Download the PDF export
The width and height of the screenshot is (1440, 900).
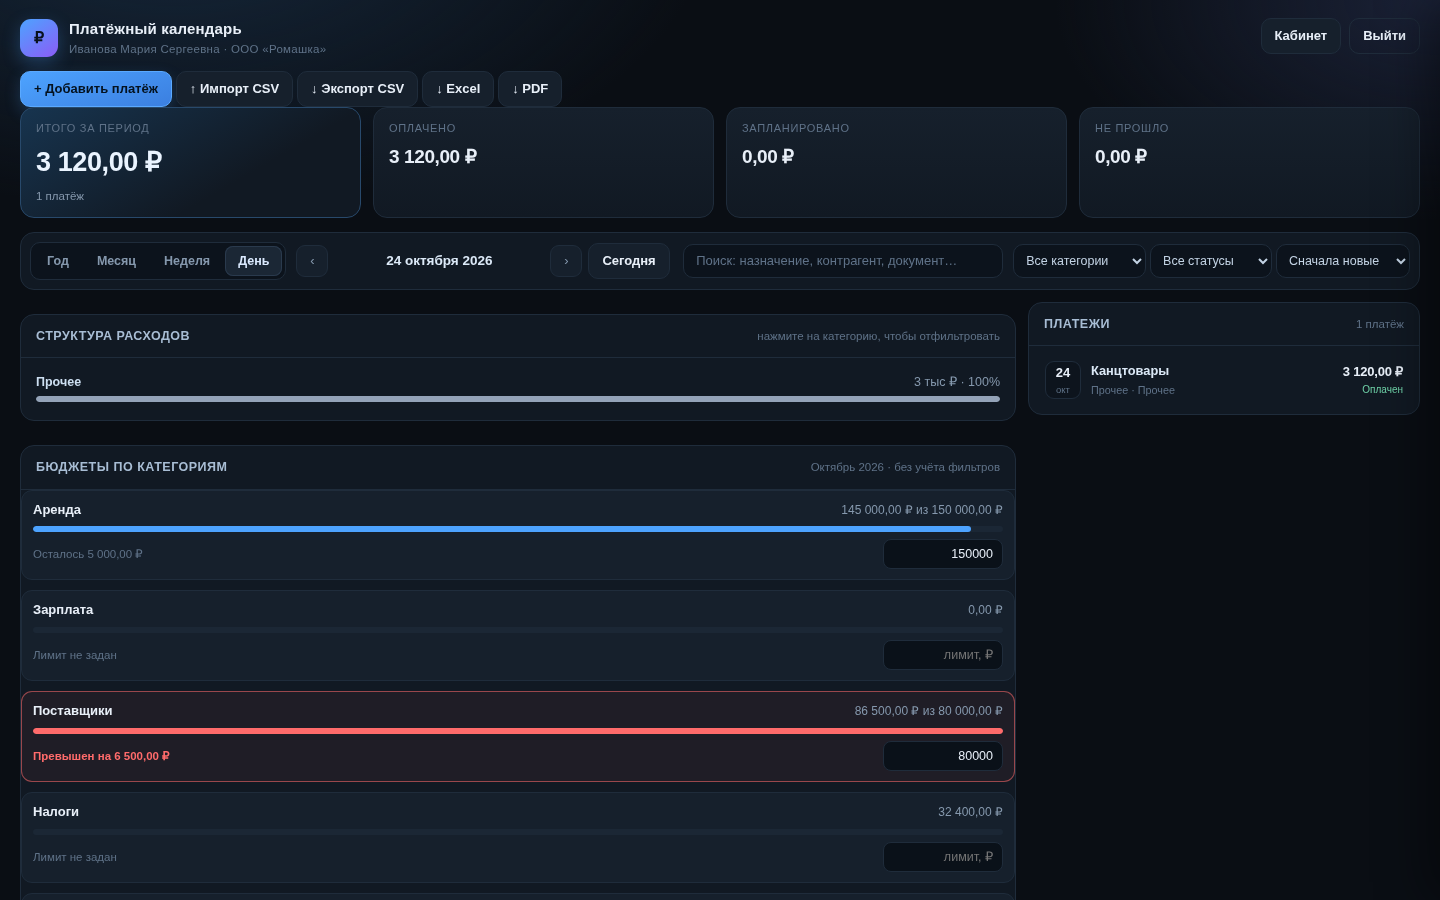pos(530,89)
